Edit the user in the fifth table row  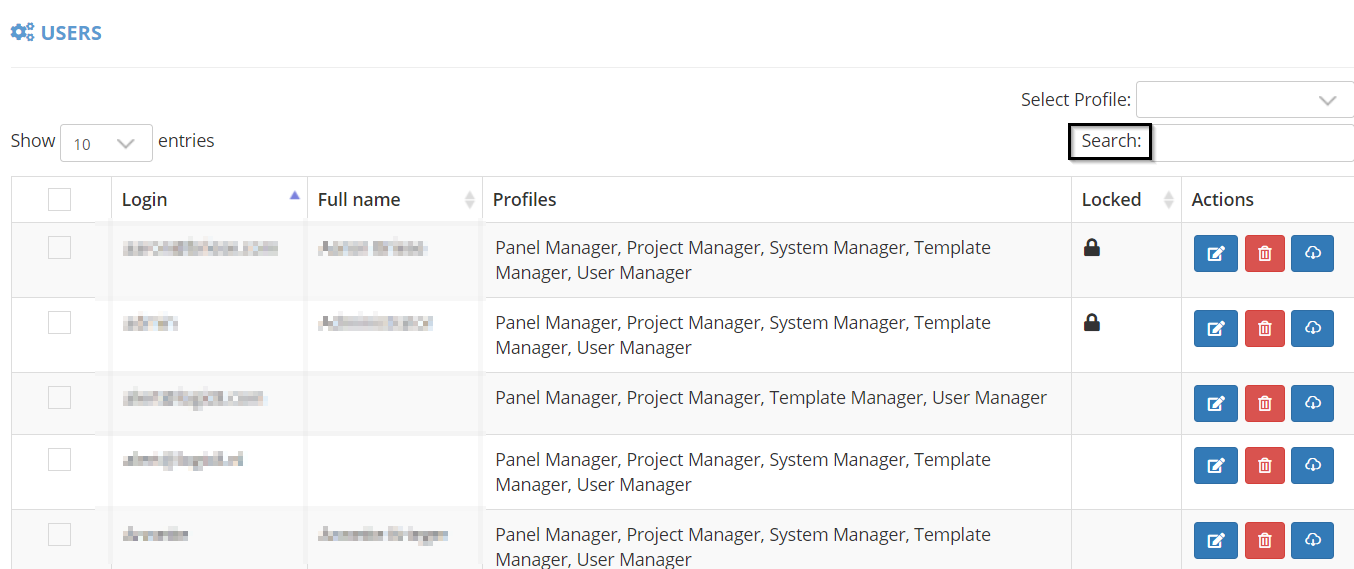(1216, 540)
